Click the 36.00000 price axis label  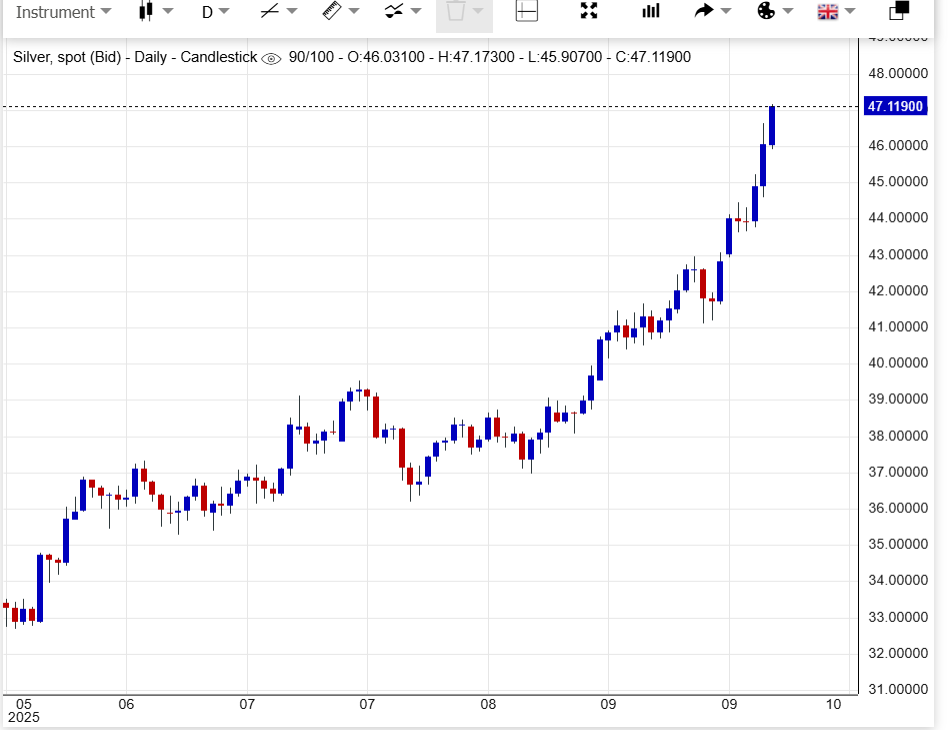click(x=898, y=508)
